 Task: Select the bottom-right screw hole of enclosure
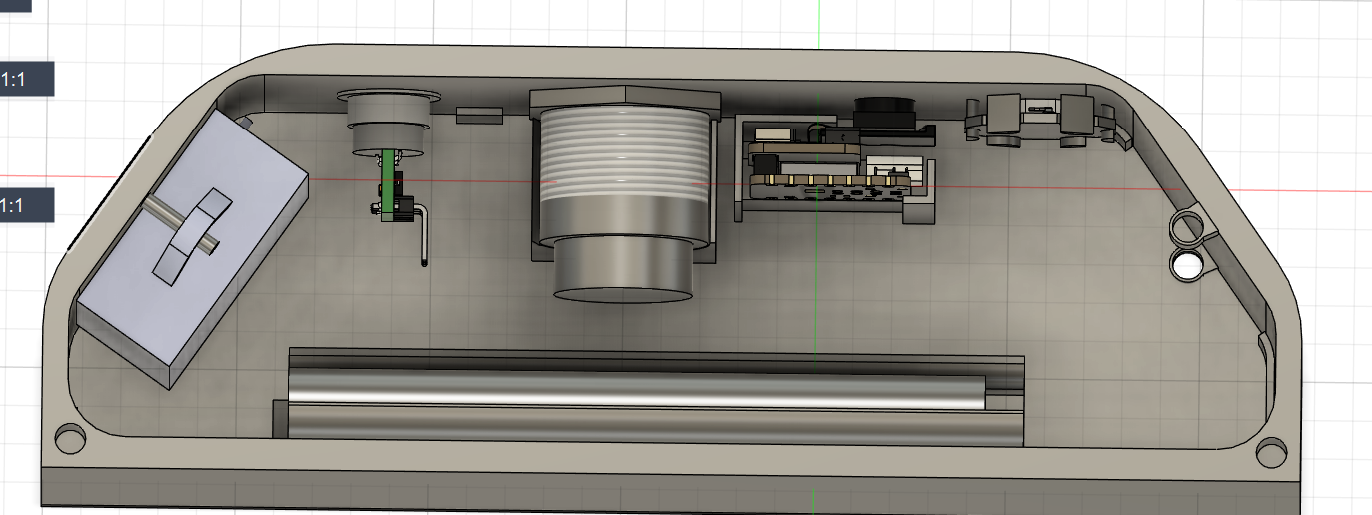[1270, 451]
